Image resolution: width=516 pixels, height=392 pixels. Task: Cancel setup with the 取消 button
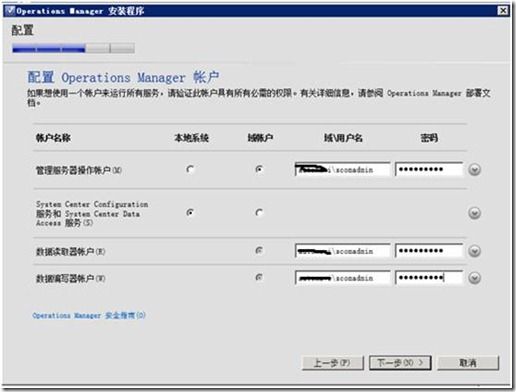pyautogui.click(x=468, y=363)
